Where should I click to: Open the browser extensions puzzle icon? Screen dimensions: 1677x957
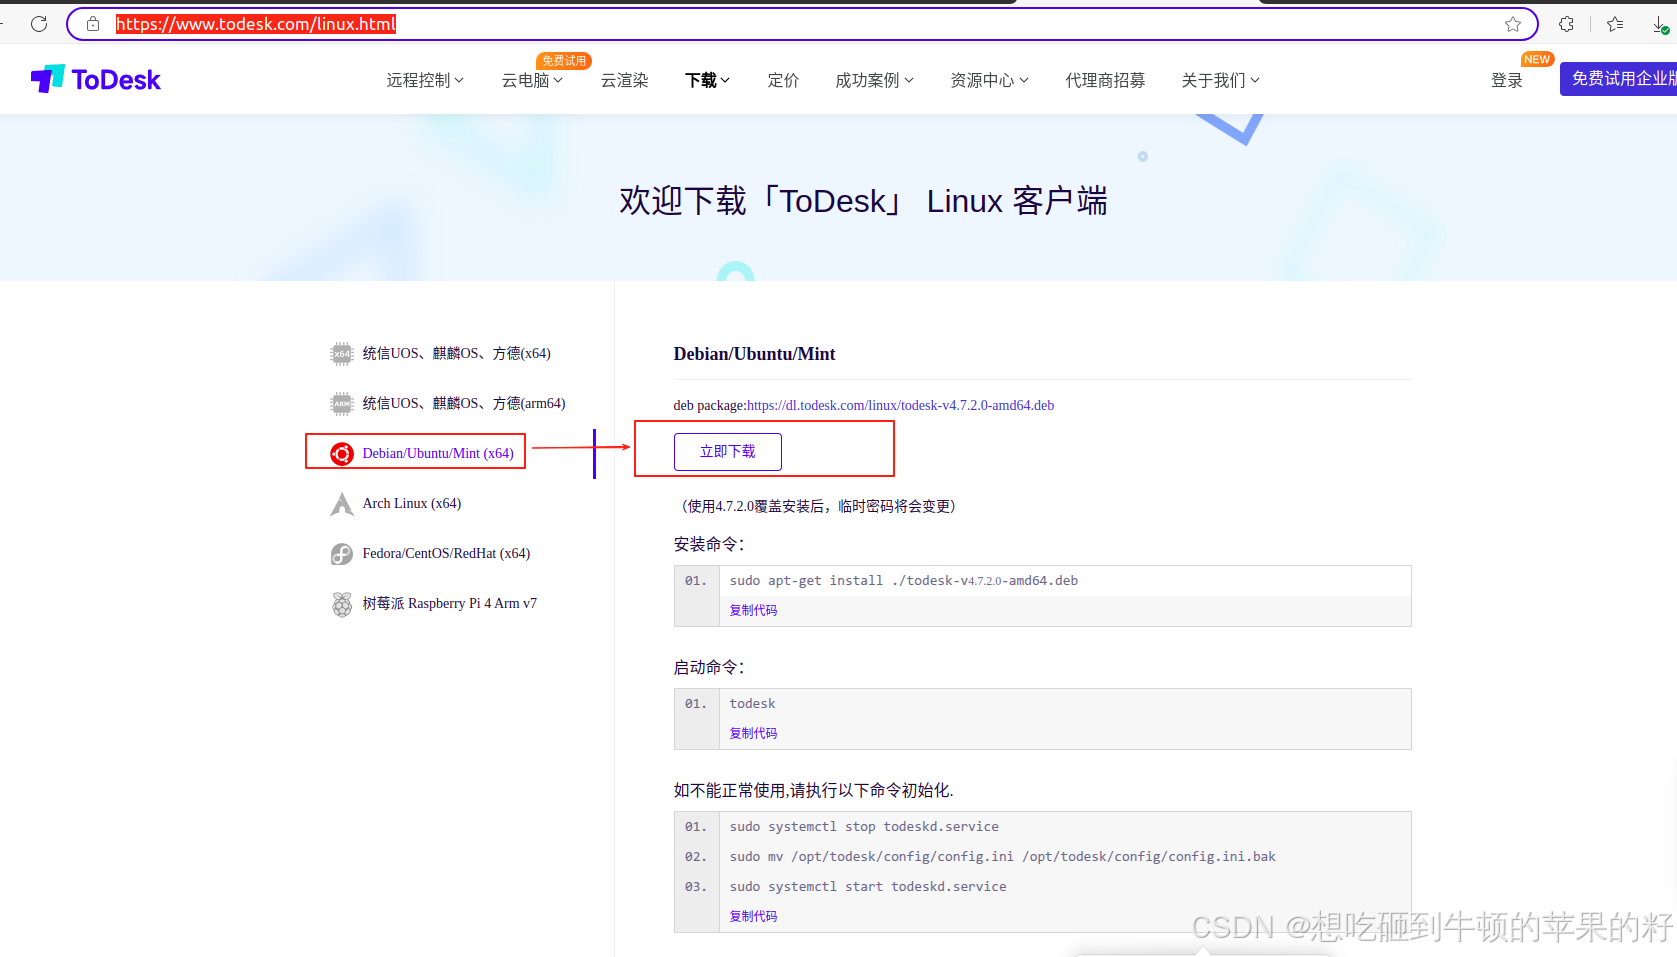click(x=1566, y=24)
